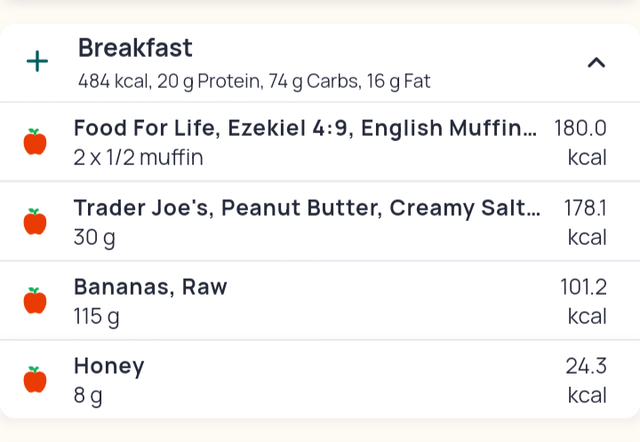The image size is (640, 442).
Task: Open the Honey food entry
Action: (109, 366)
